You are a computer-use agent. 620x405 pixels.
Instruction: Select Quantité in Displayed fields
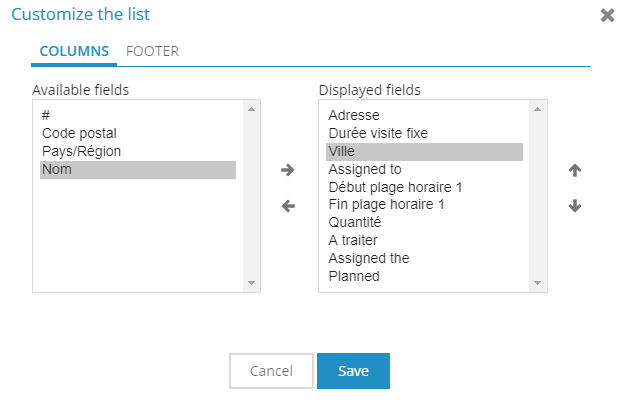click(425, 222)
